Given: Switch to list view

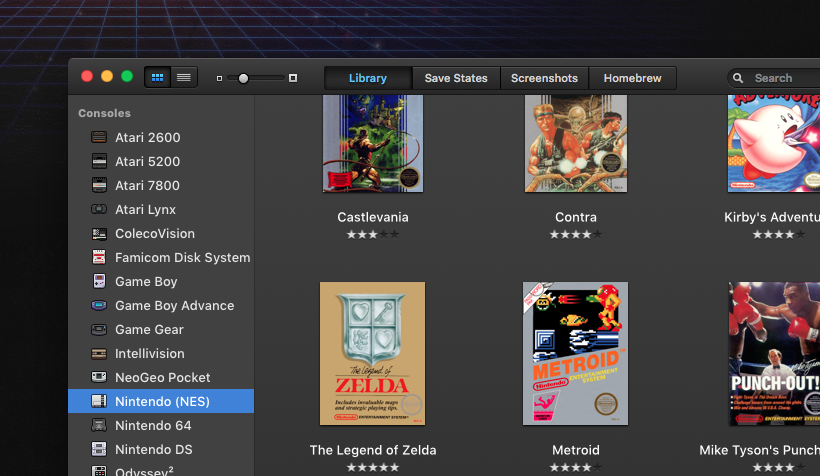Looking at the screenshot, I should 183,77.
